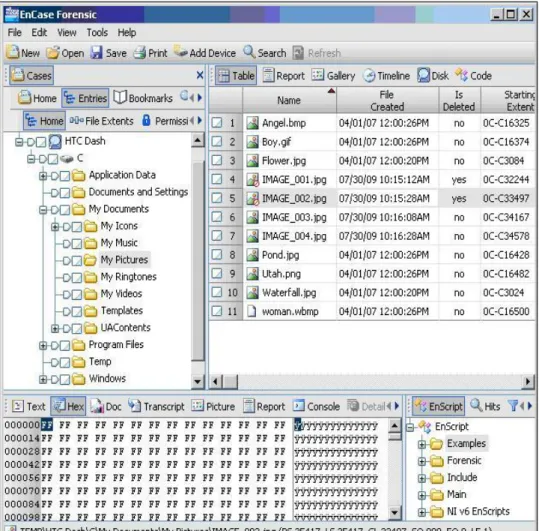The height and width of the screenshot is (531, 539).
Task: Expand the UAContents folder
Action: [55, 329]
